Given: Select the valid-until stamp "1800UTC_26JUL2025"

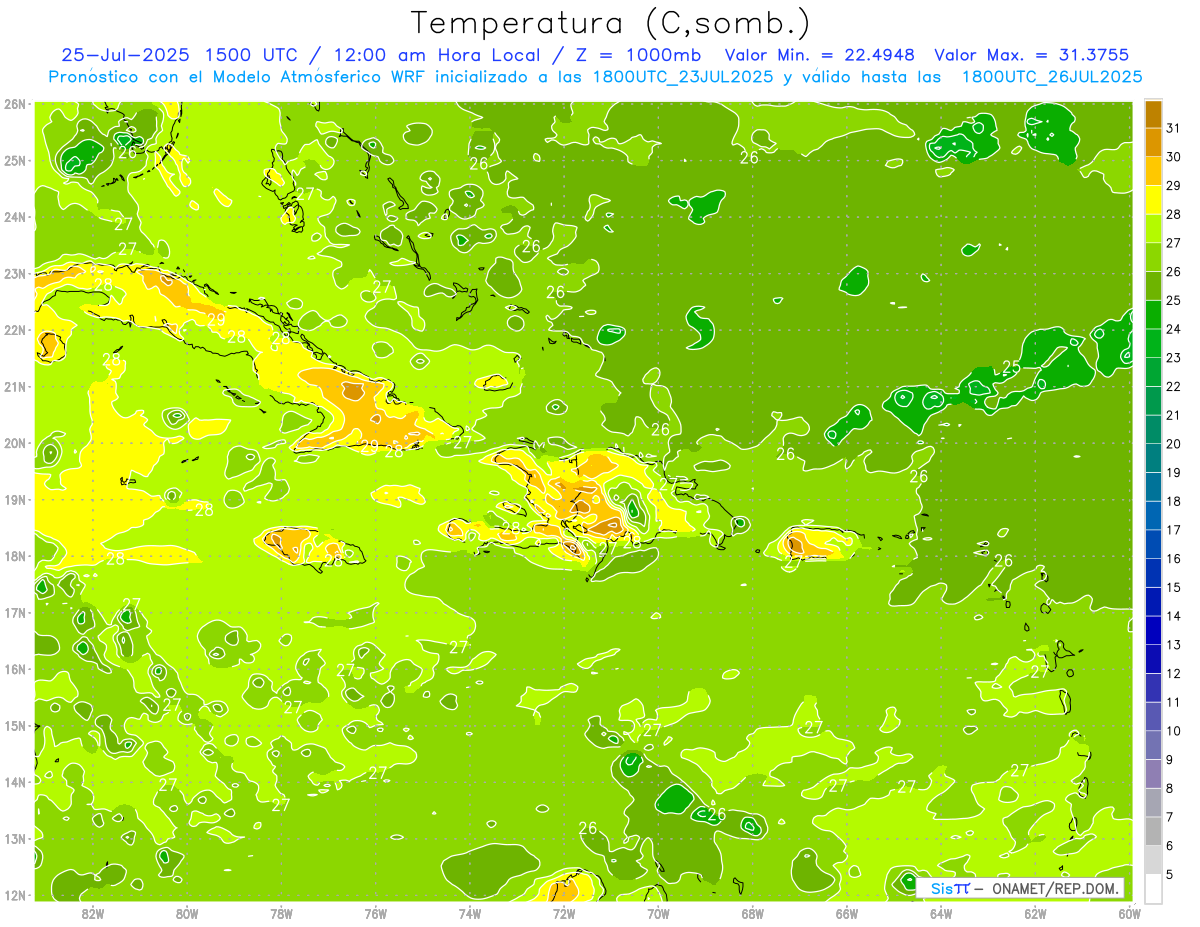Looking at the screenshot, I should [x=1052, y=77].
